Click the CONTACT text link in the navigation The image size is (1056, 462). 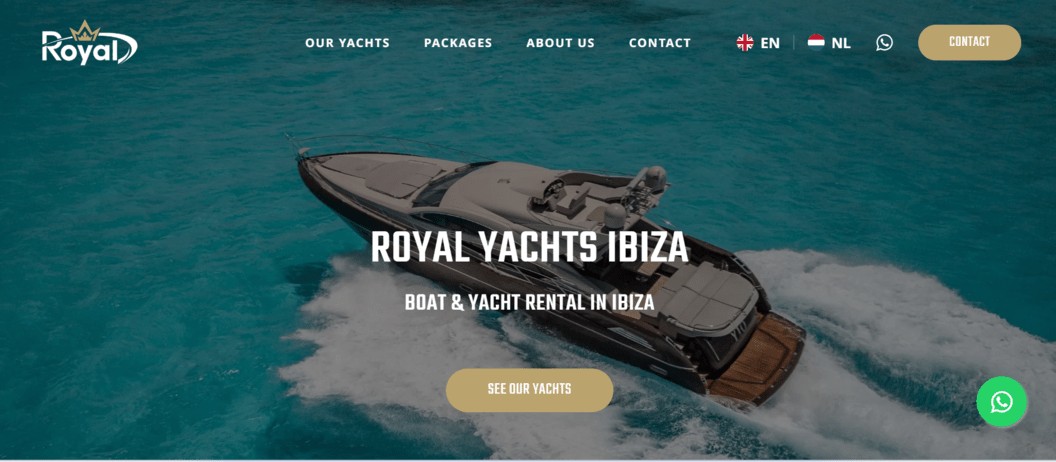pyautogui.click(x=660, y=43)
